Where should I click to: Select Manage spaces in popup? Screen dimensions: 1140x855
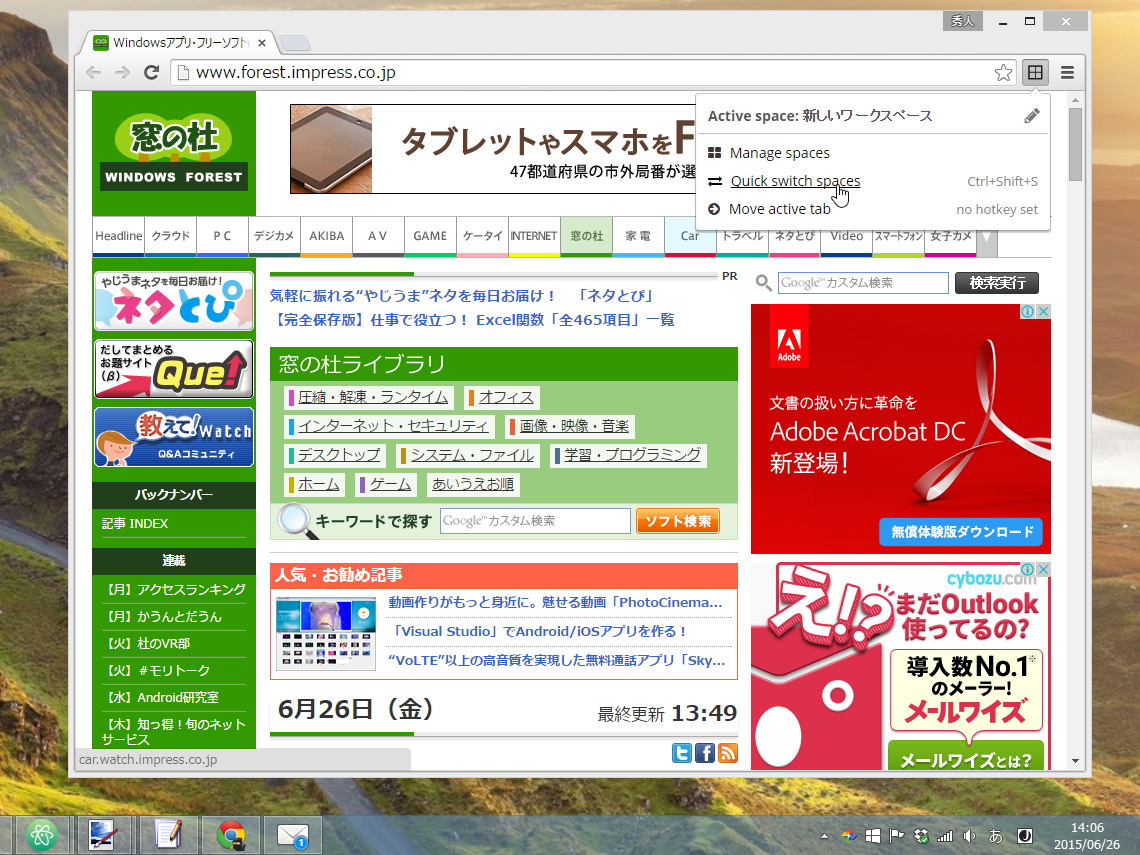pyautogui.click(x=779, y=153)
